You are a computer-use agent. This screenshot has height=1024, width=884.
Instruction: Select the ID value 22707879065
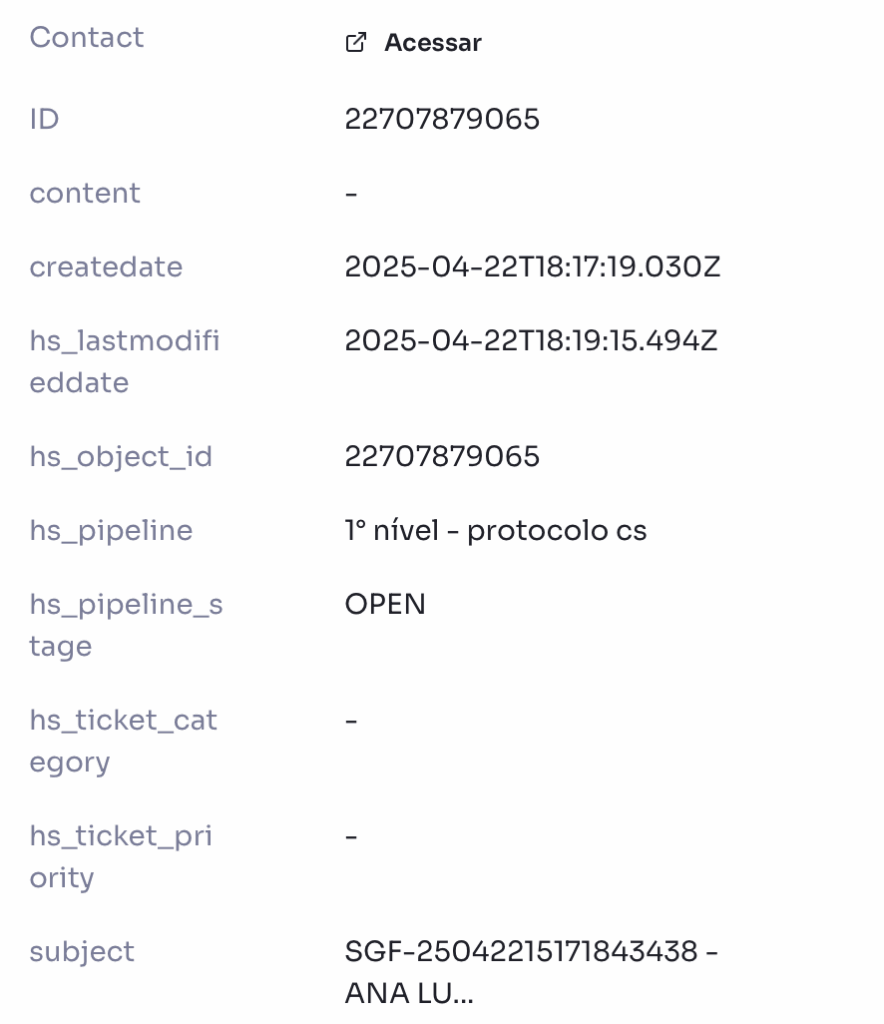tap(442, 119)
